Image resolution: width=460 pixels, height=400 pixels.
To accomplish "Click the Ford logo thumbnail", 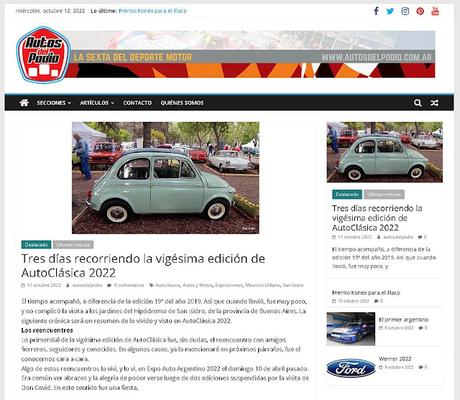I will pos(351,368).
